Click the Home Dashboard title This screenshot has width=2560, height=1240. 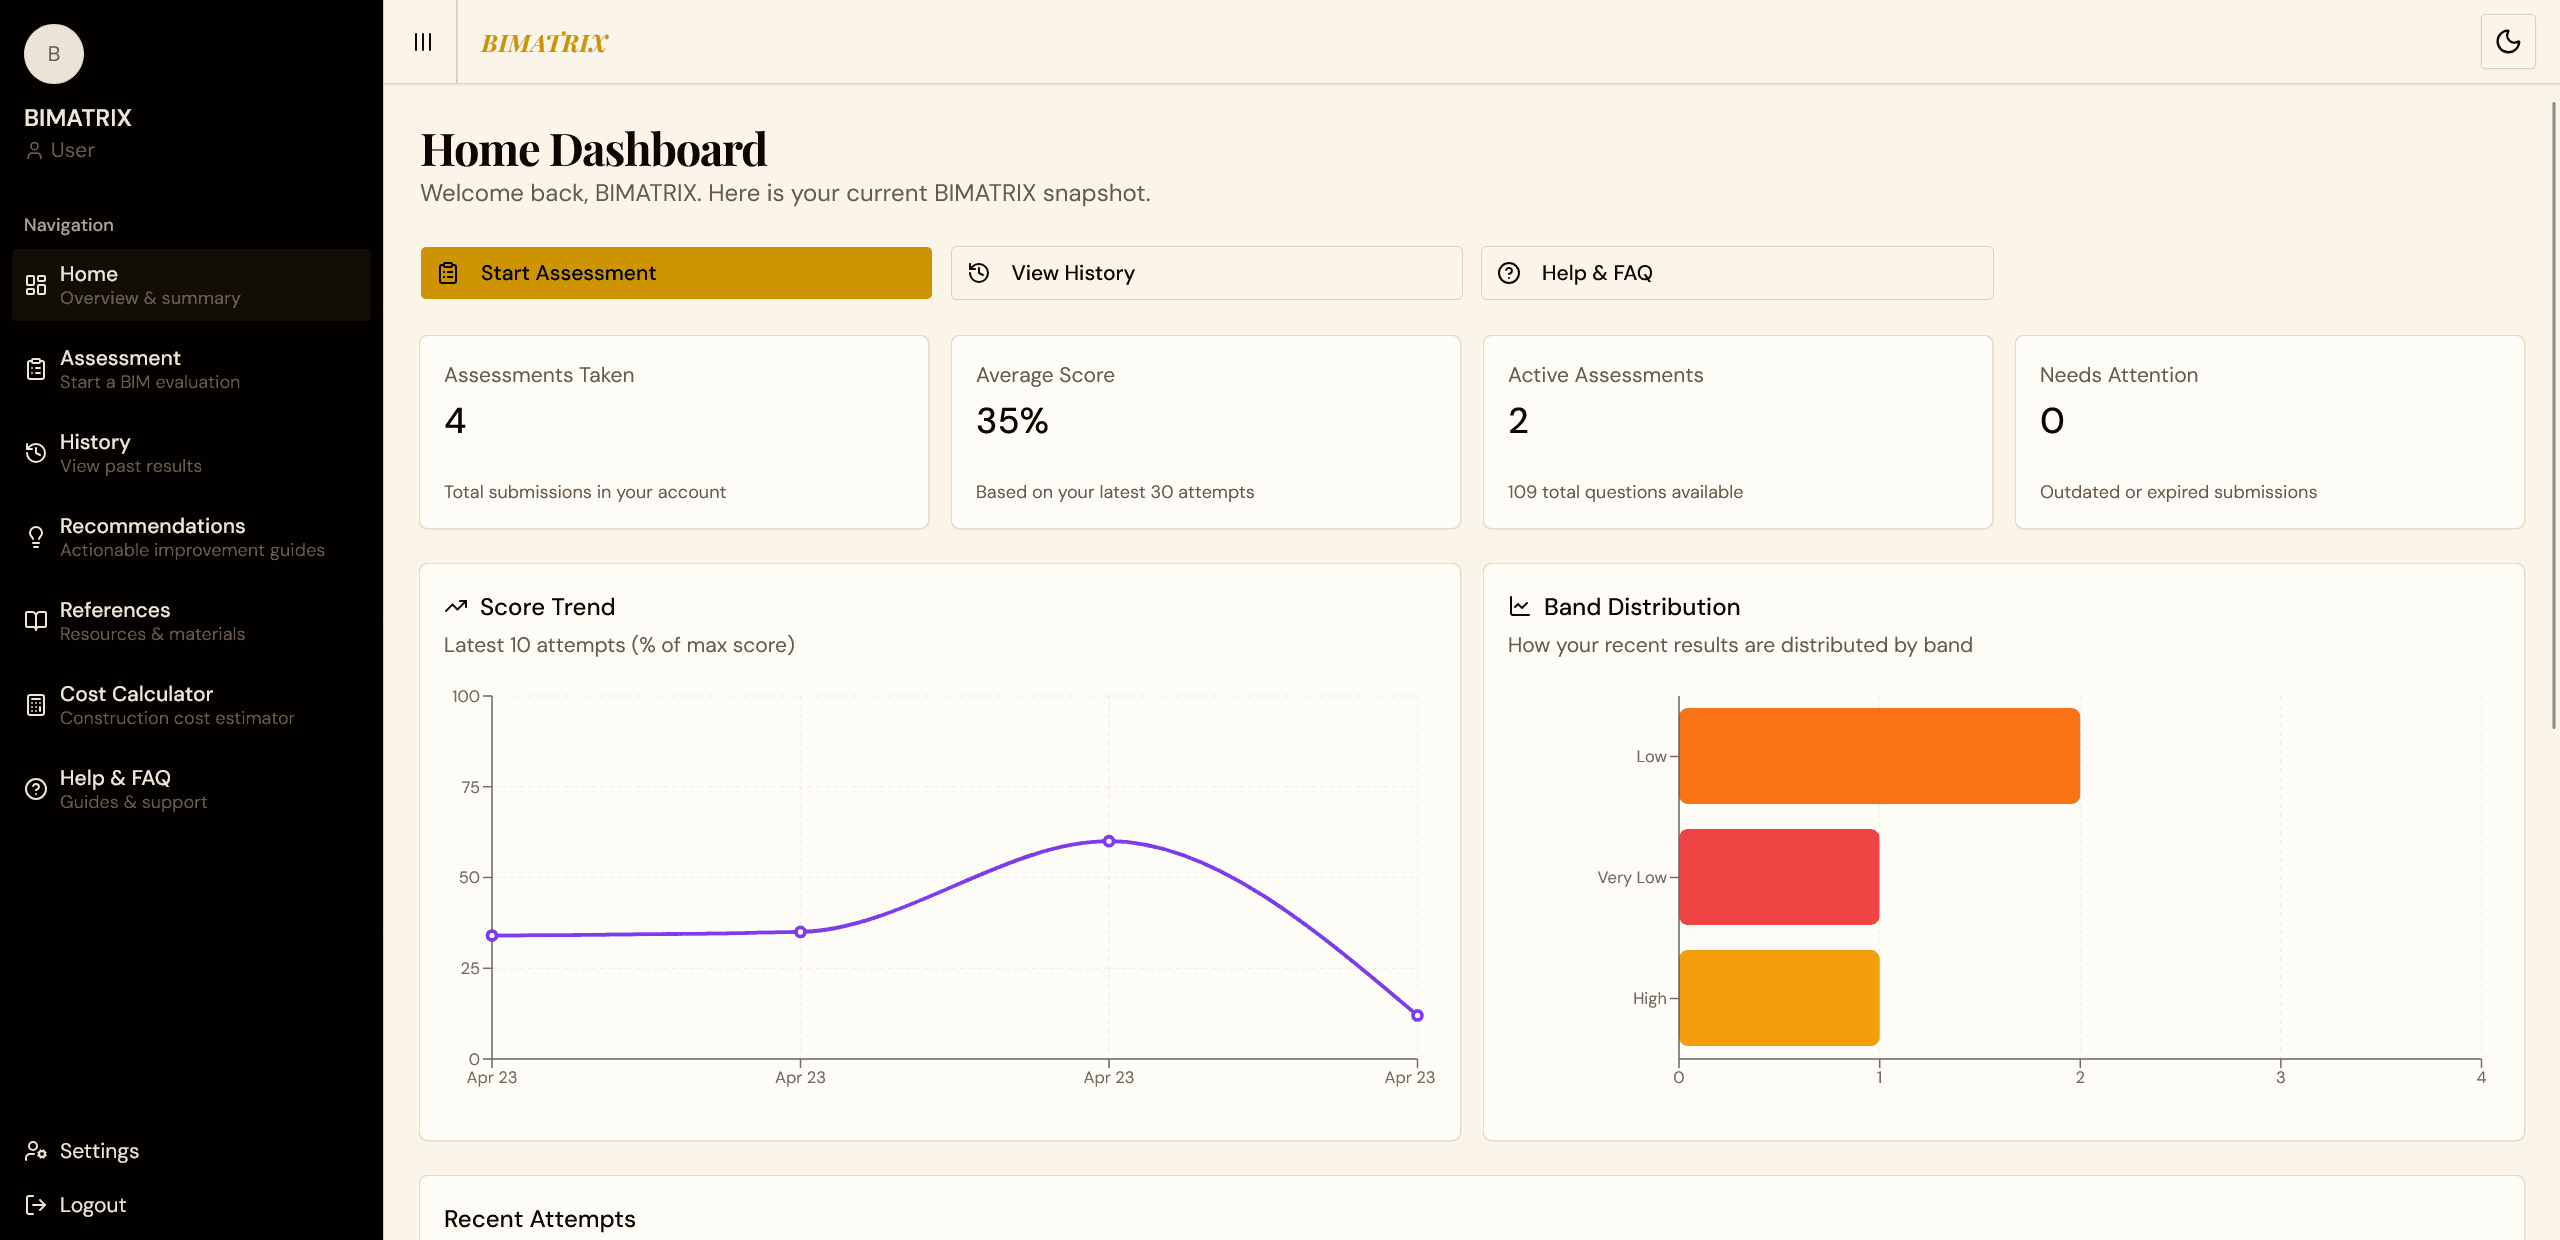(594, 150)
